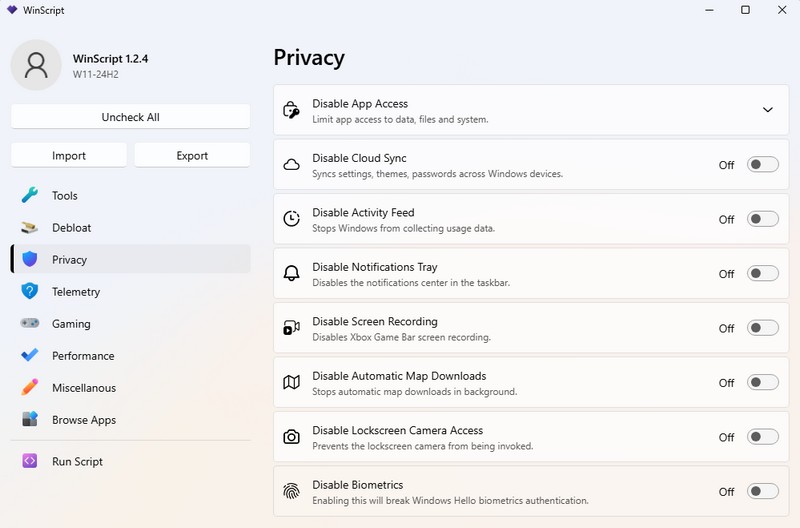
Task: Switch to the Telemetry section
Action: (76, 292)
